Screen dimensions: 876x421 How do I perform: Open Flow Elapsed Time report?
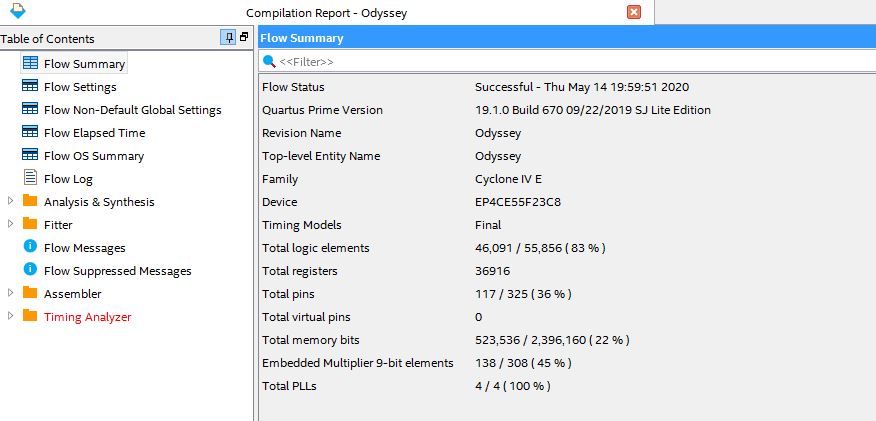(94, 133)
